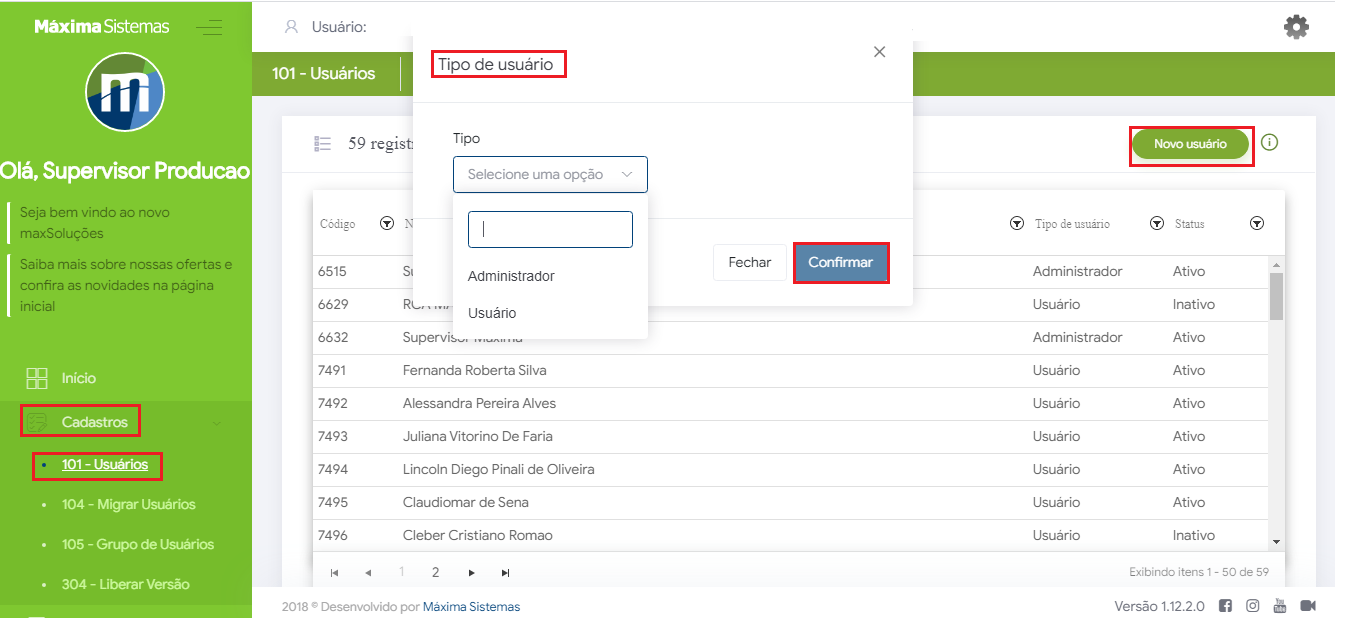Screen dimensions: 1349x620
Task: Click the Máxima Sistemas round logo
Action: pos(125,93)
